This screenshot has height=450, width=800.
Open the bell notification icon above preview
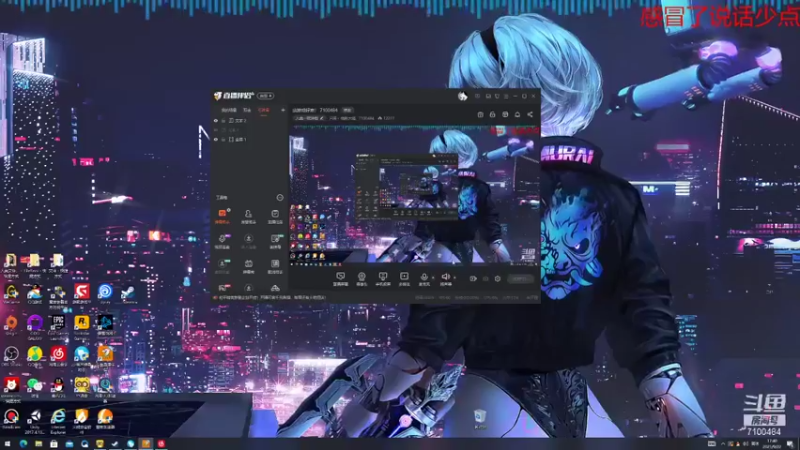517,114
